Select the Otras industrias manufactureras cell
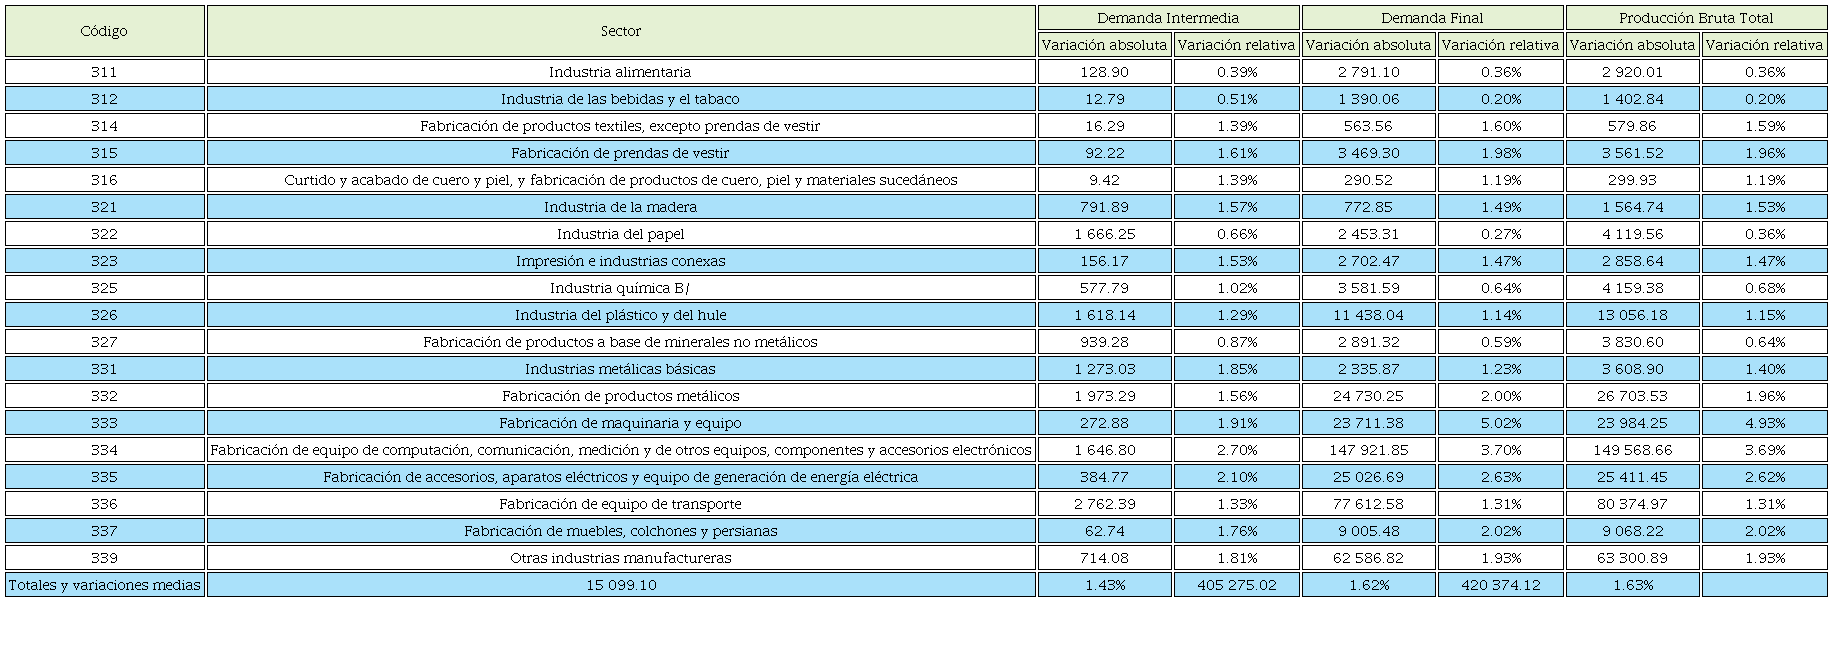The height and width of the screenshot is (653, 1833). coord(620,558)
